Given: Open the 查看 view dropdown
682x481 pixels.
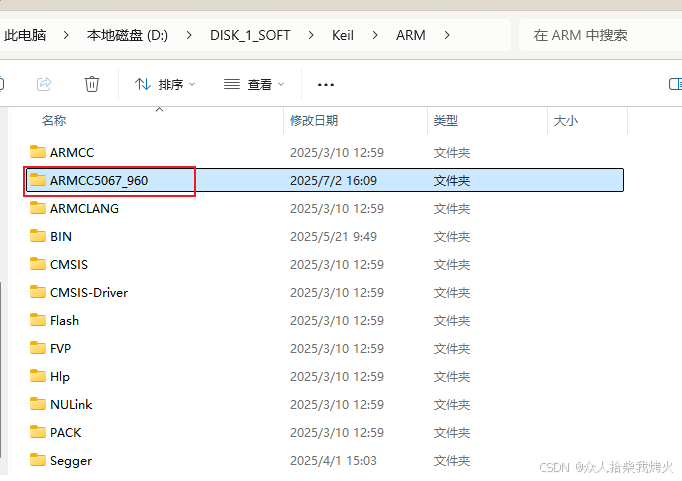Looking at the screenshot, I should point(254,84).
